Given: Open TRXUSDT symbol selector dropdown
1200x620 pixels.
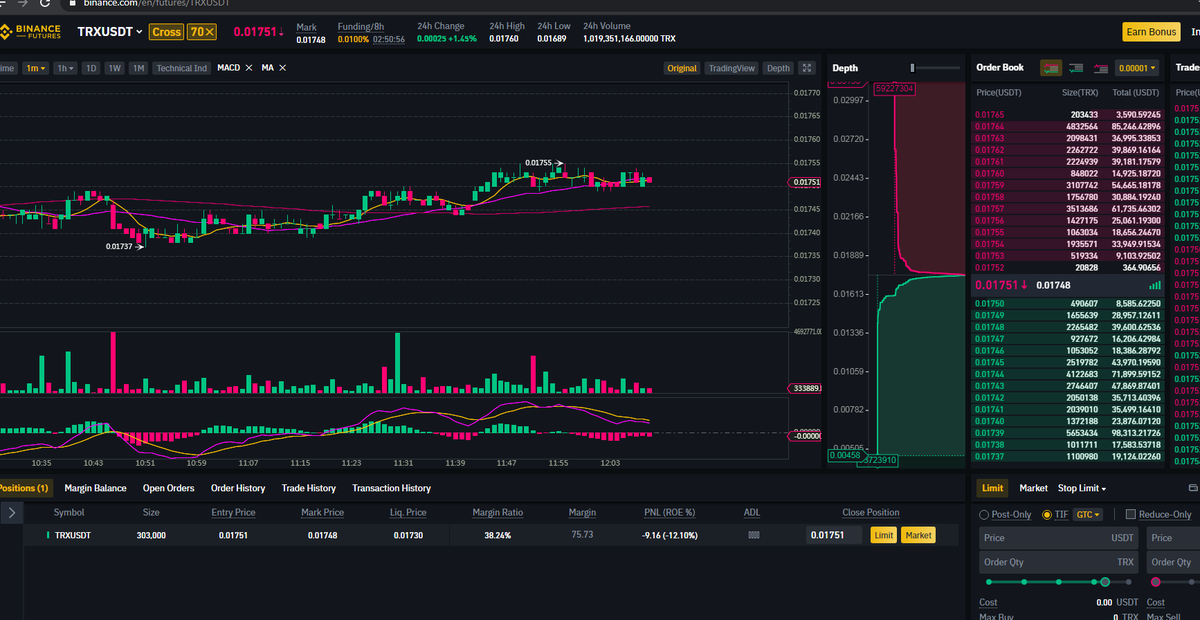Looking at the screenshot, I should pos(110,32).
